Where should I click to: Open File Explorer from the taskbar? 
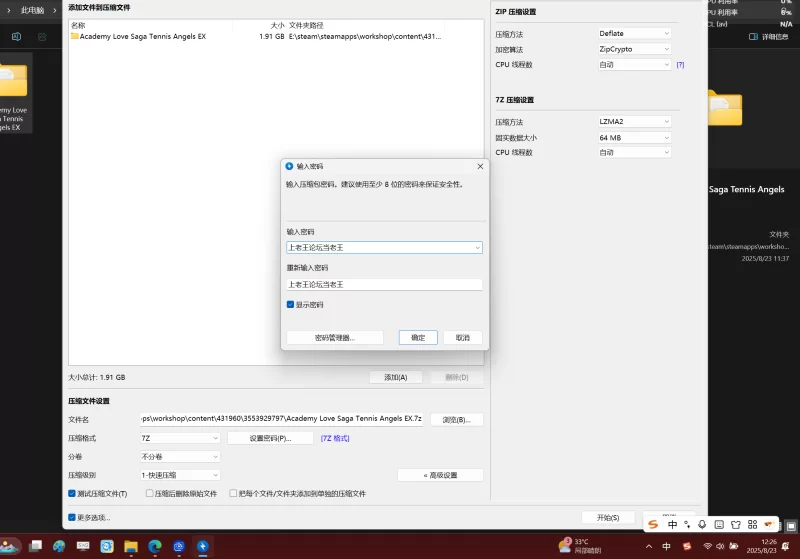click(131, 546)
